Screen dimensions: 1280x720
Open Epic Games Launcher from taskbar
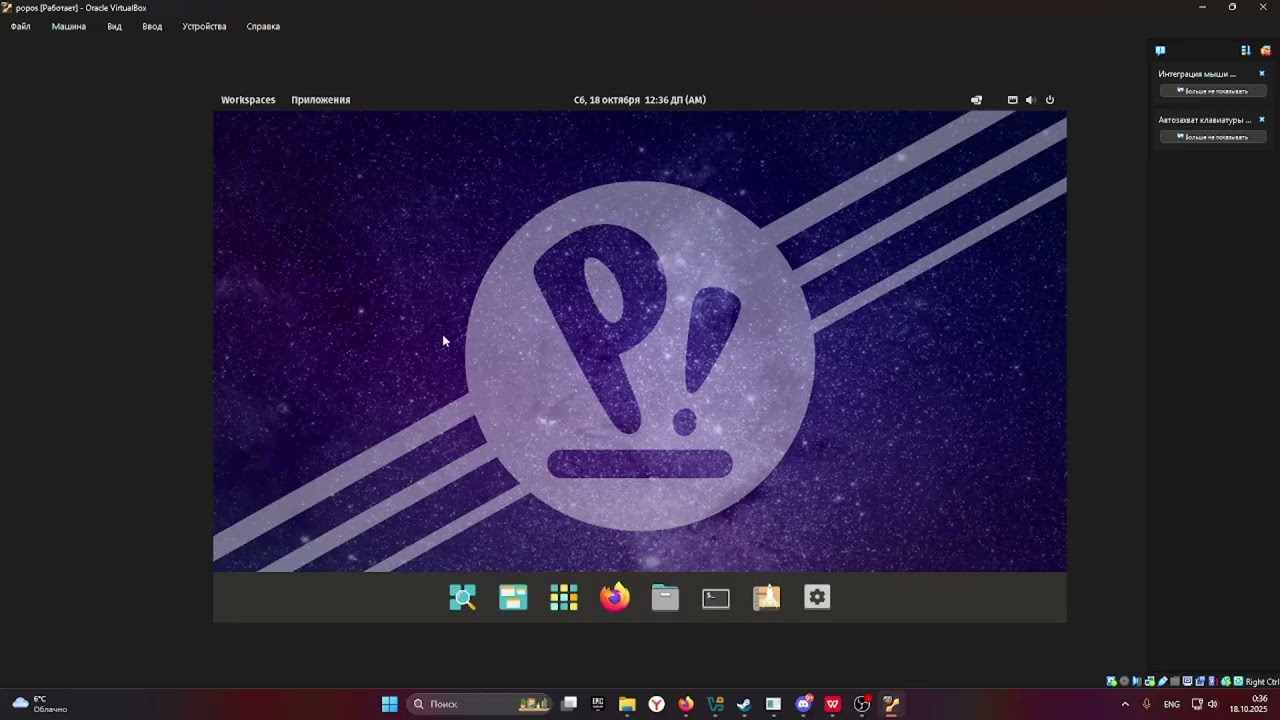(598, 704)
